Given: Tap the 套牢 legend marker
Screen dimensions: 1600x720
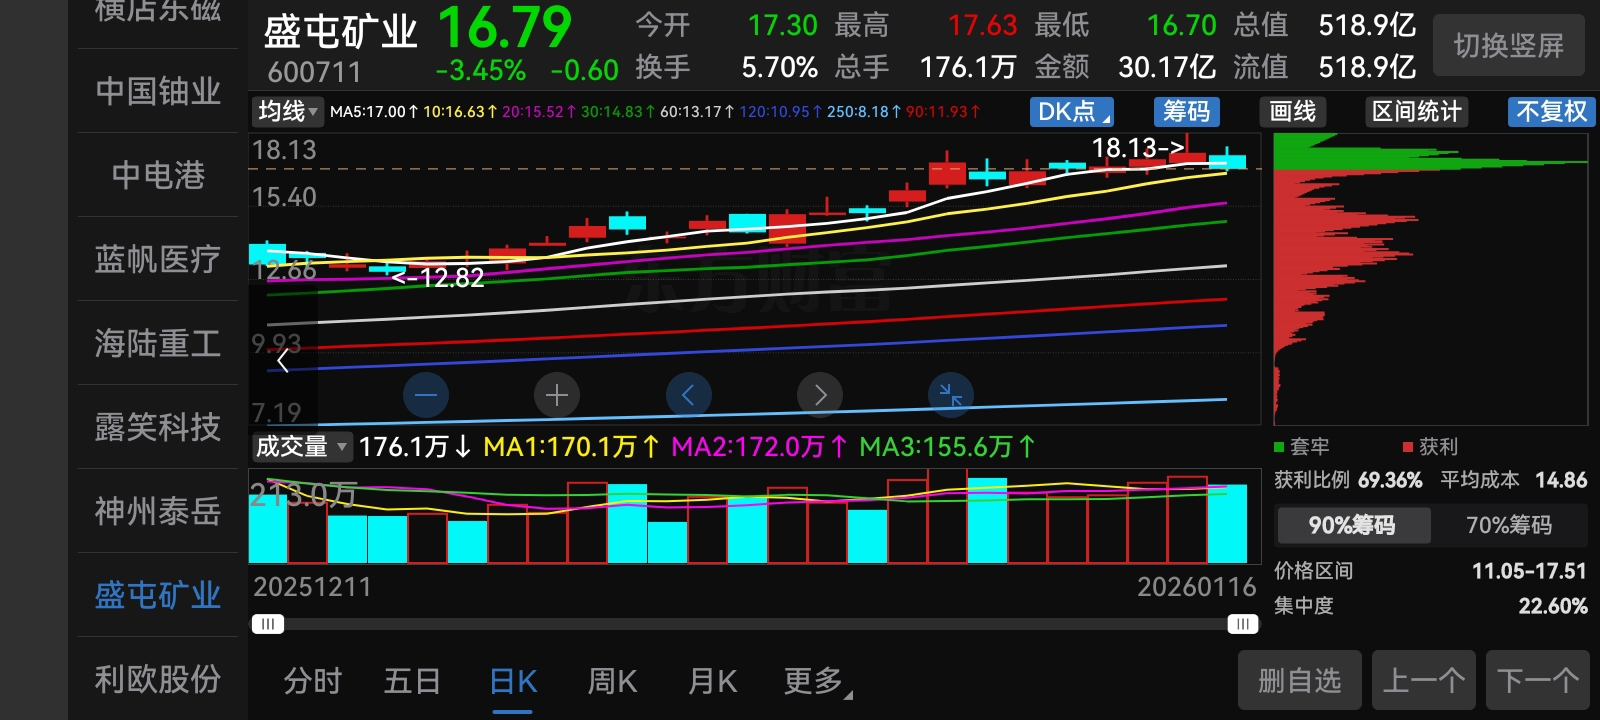Looking at the screenshot, I should [x=1279, y=447].
